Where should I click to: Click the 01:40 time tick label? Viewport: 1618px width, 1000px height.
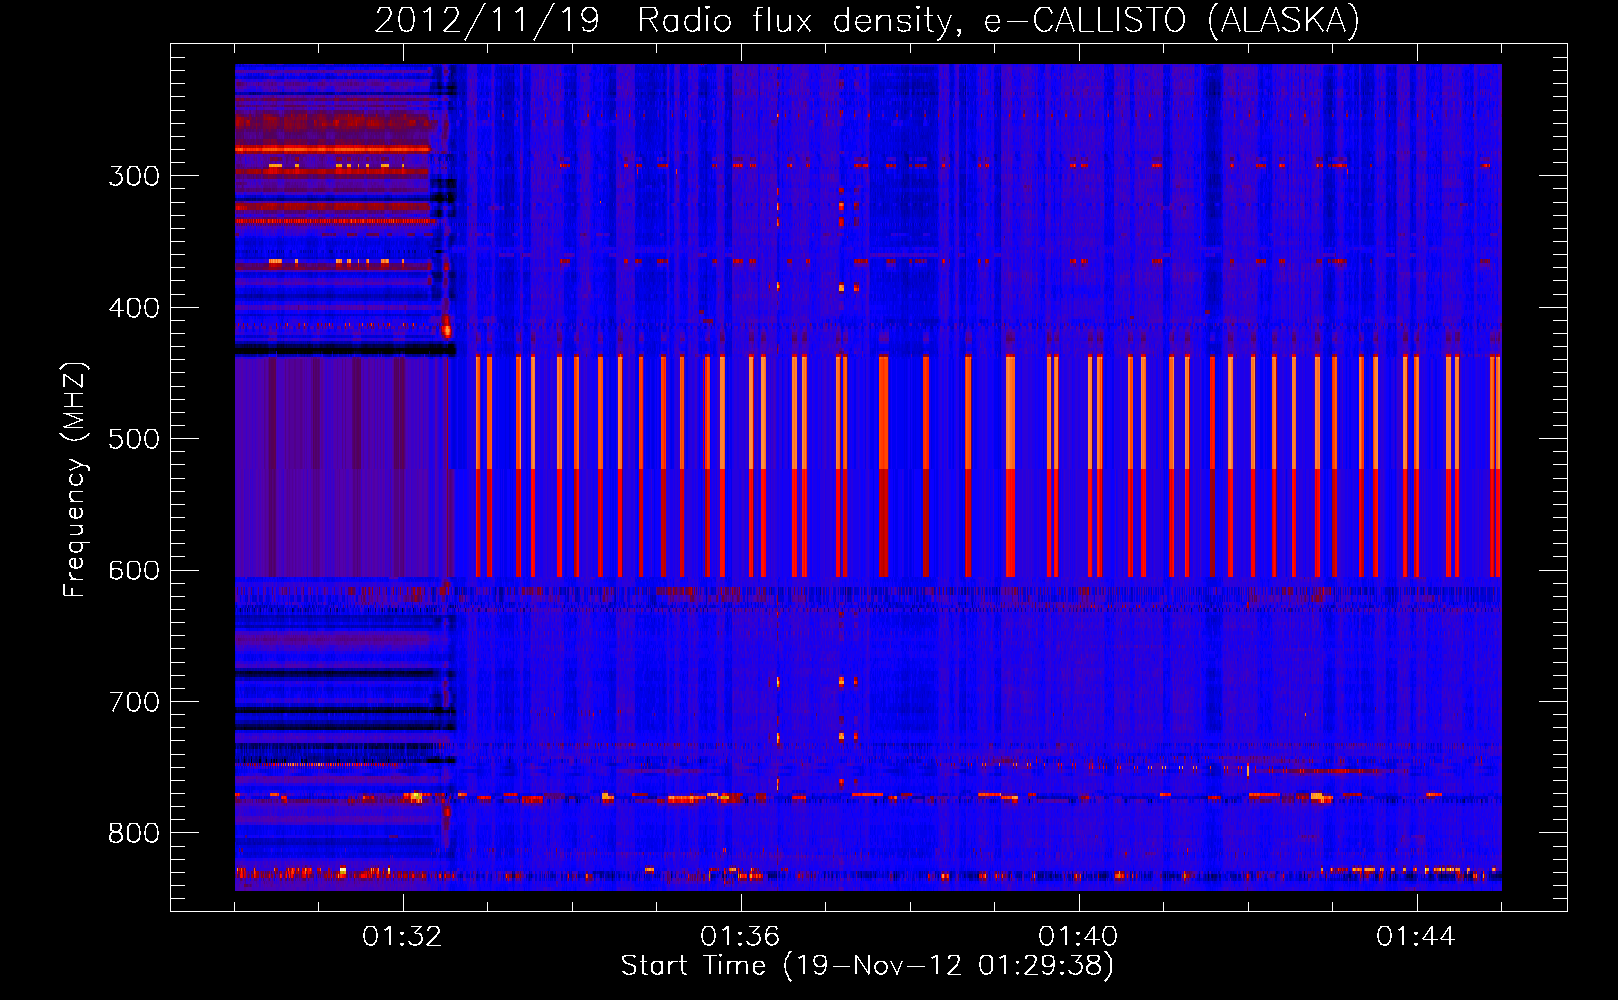point(1078,937)
